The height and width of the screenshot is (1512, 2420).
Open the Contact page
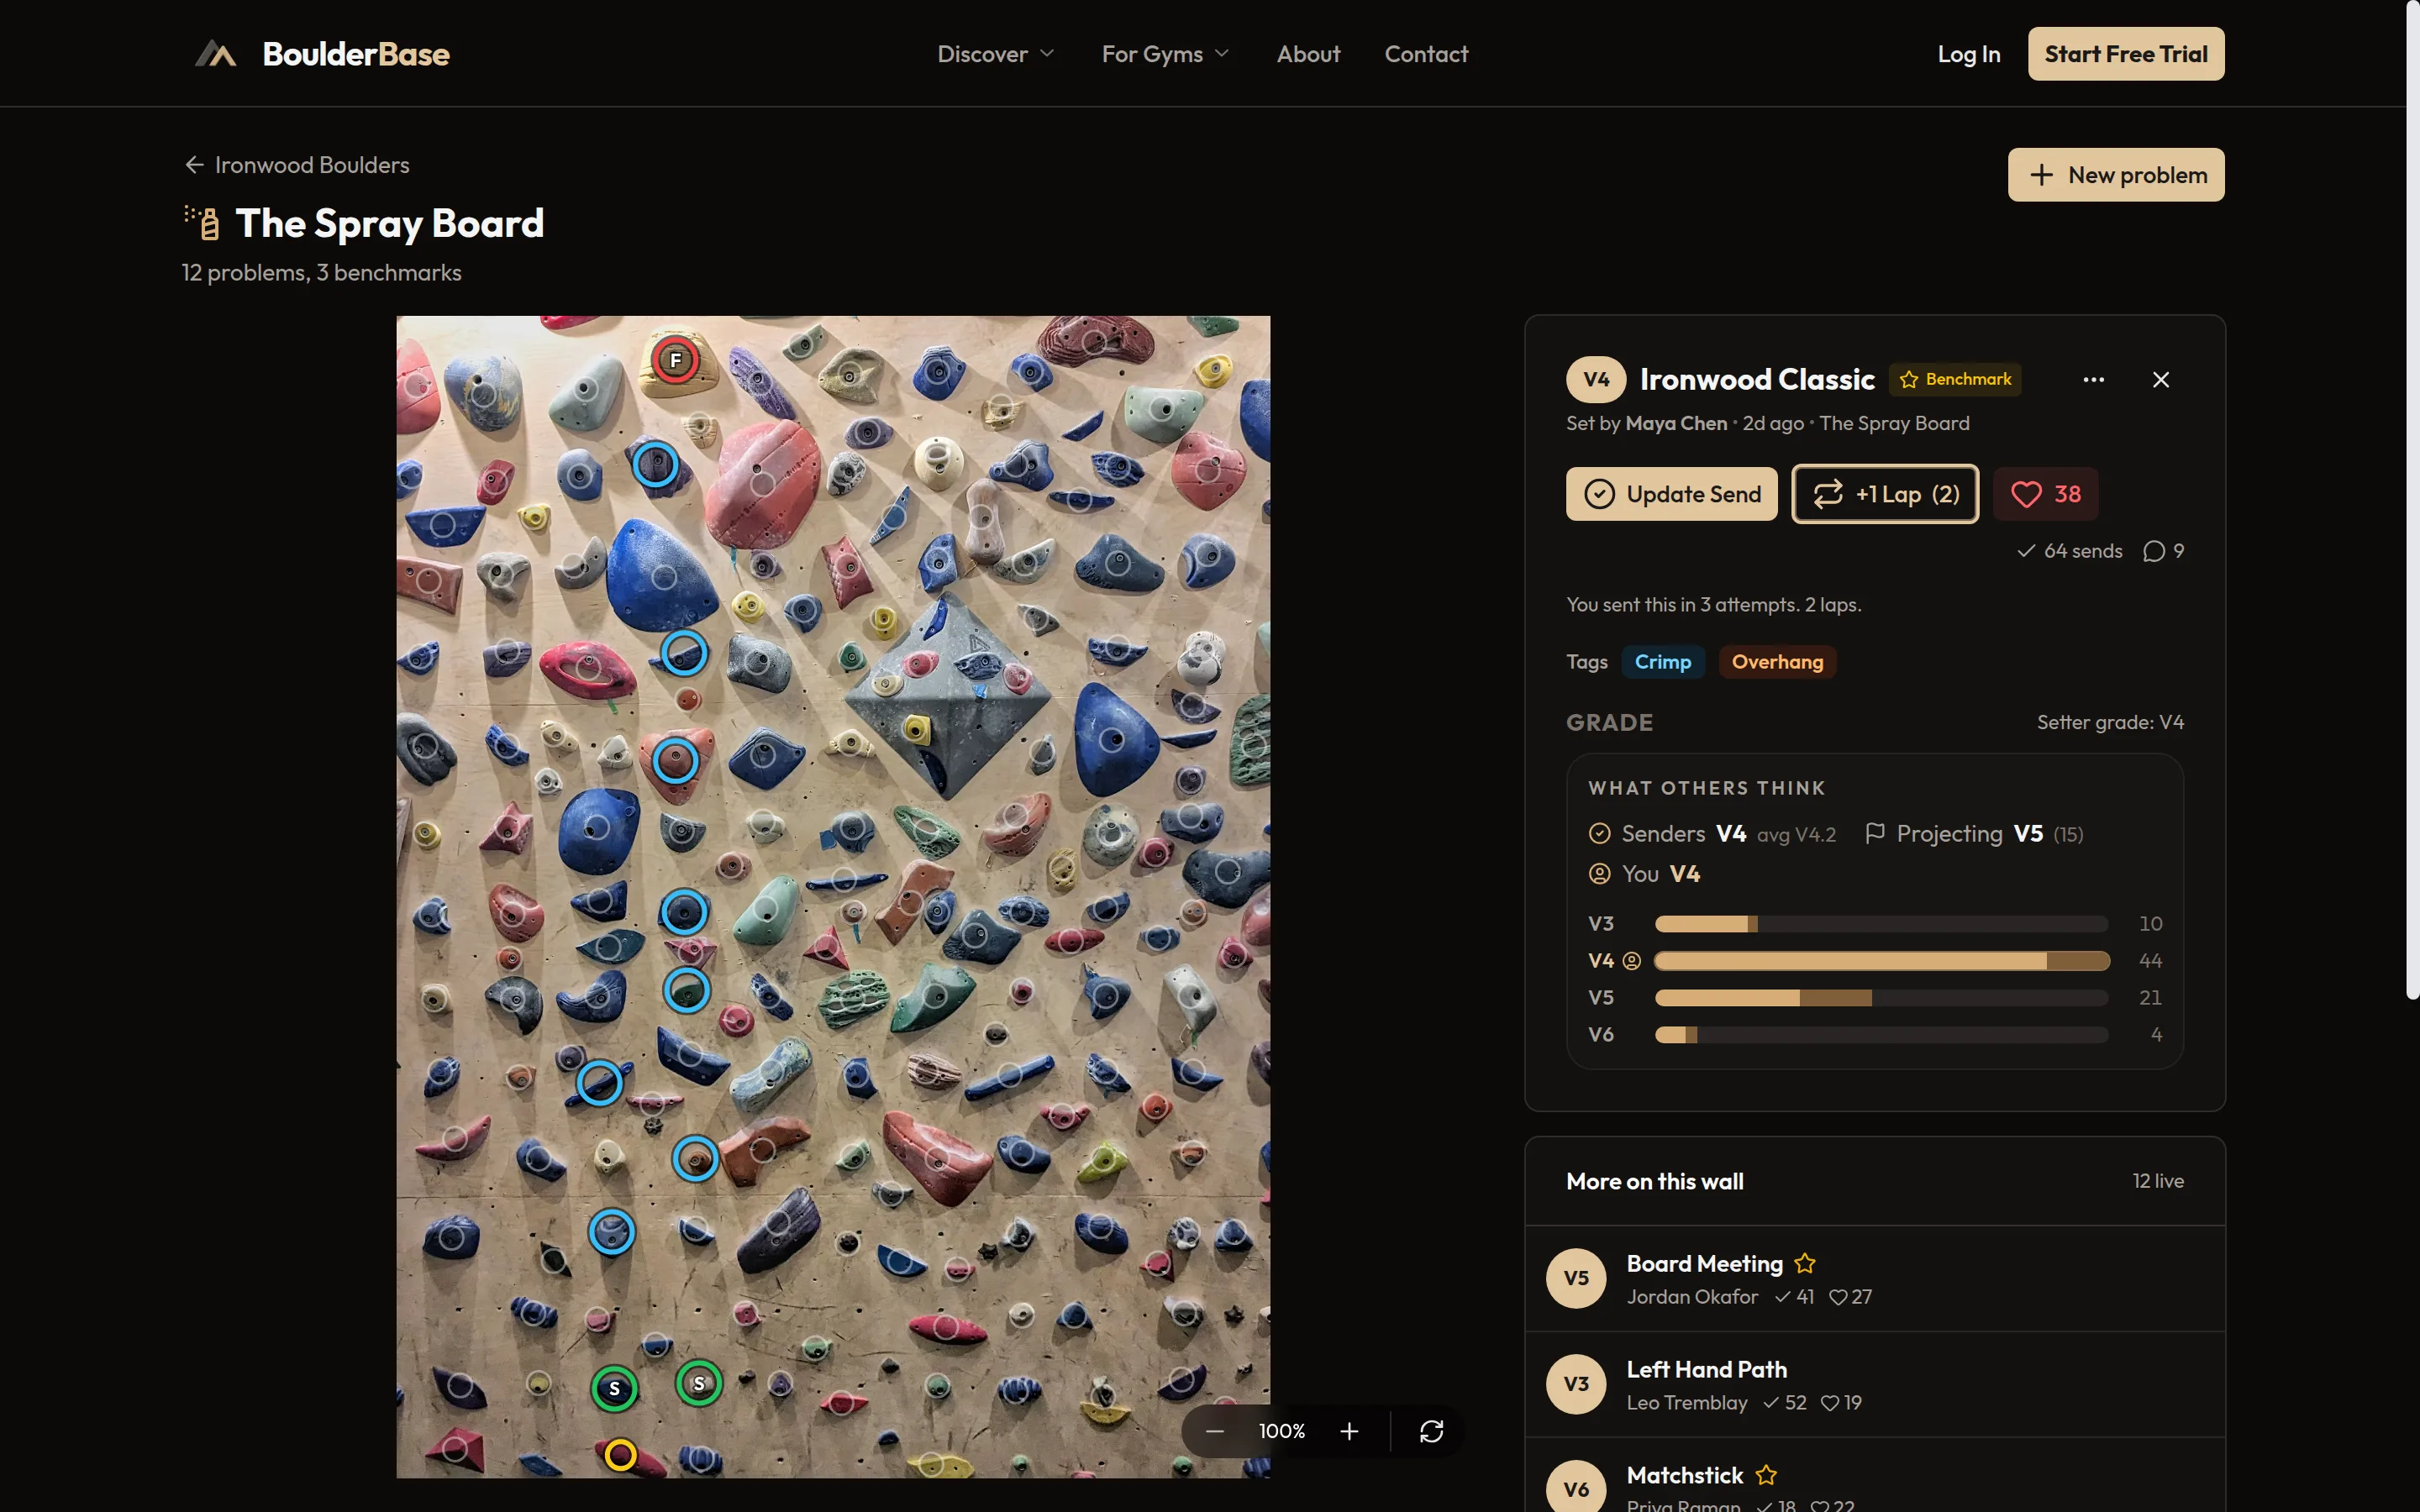coord(1426,54)
